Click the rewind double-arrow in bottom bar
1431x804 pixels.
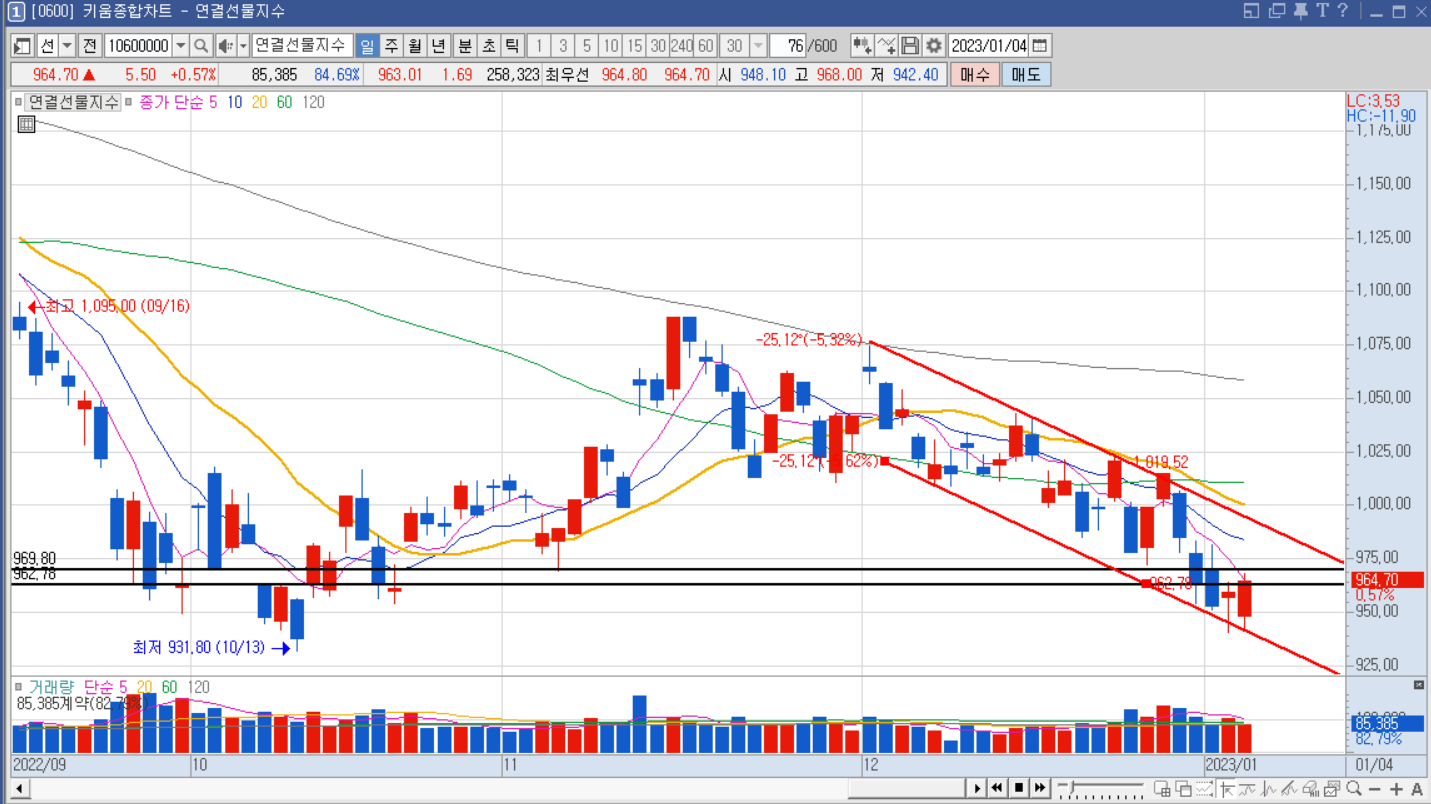click(997, 788)
